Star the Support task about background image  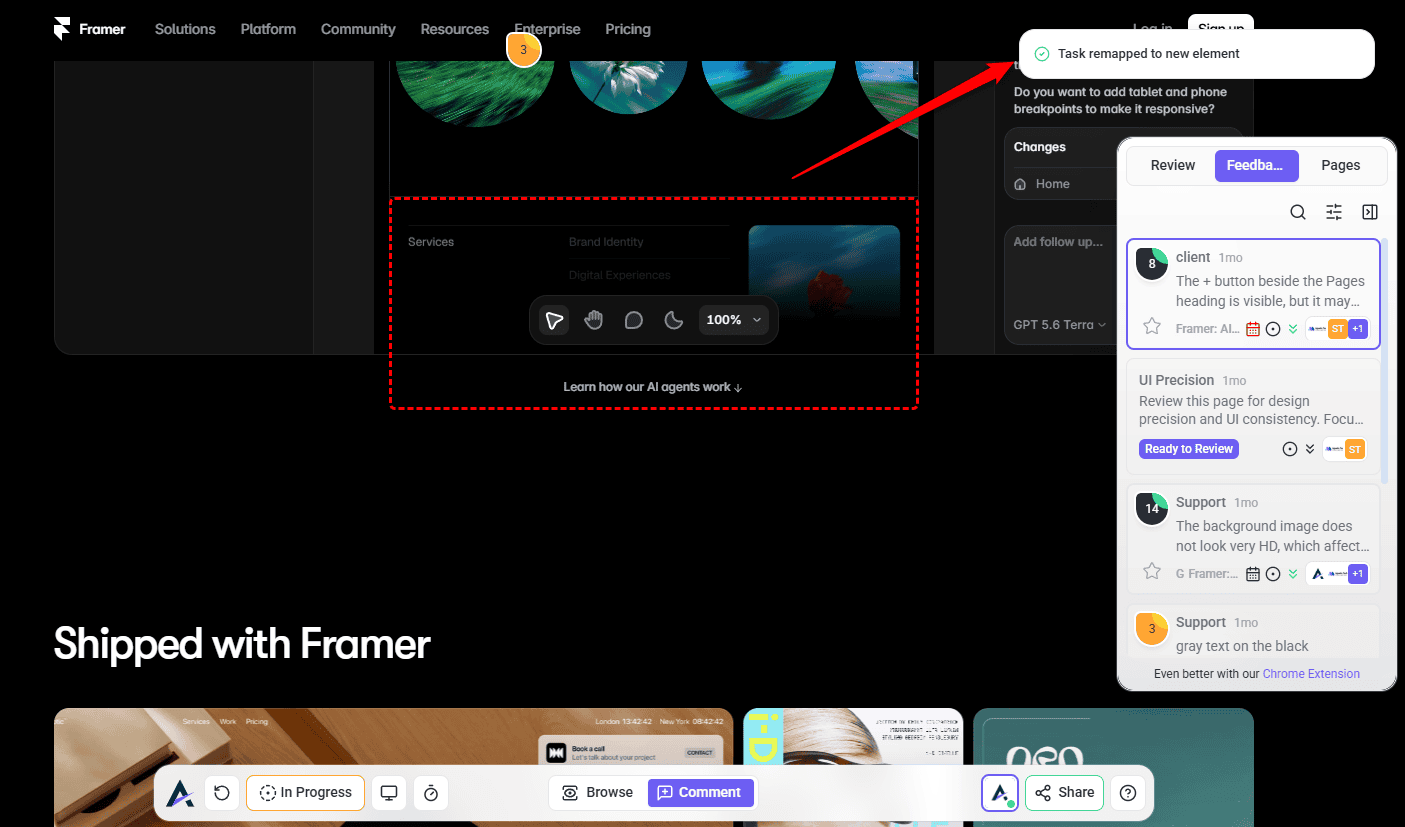coord(1152,571)
